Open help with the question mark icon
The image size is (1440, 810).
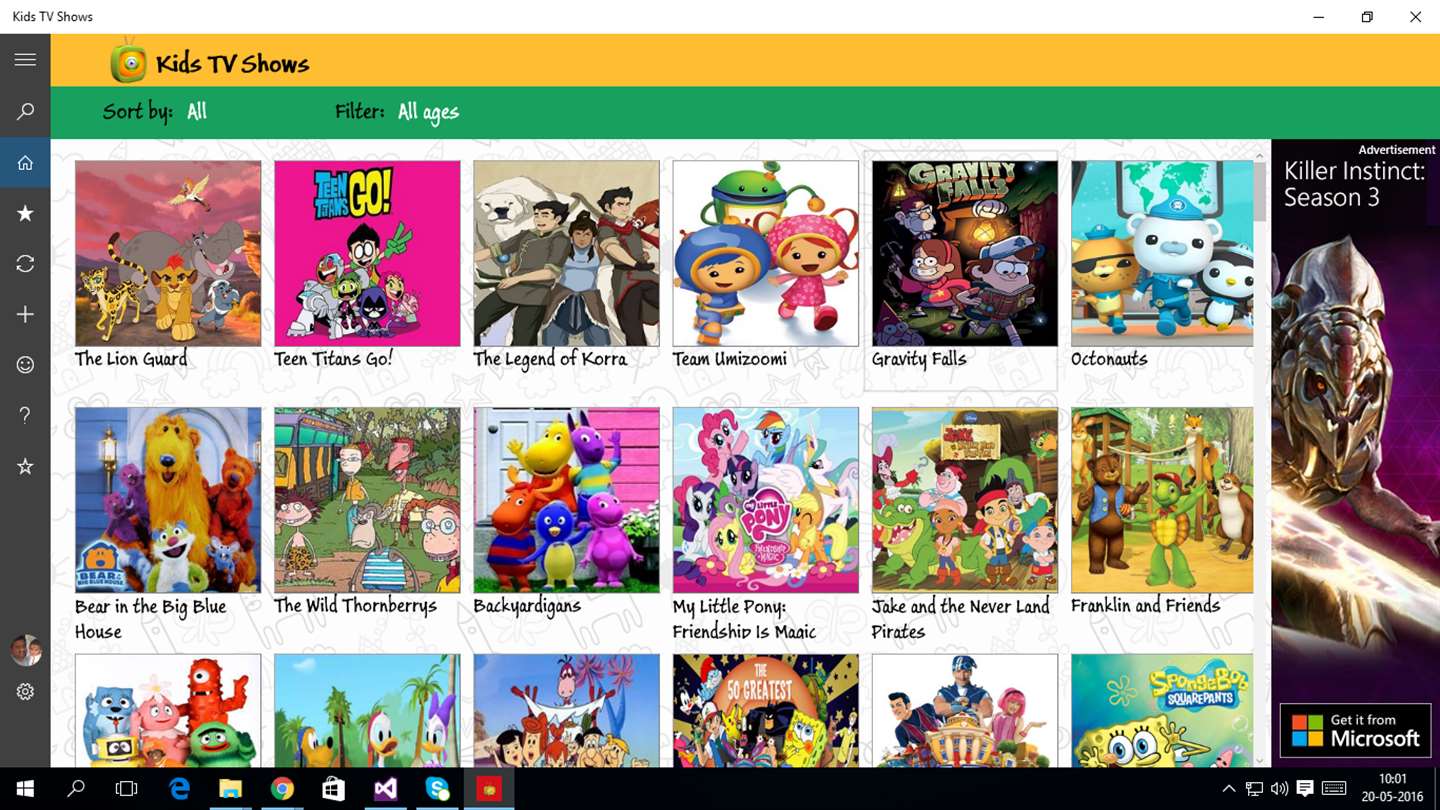25,415
